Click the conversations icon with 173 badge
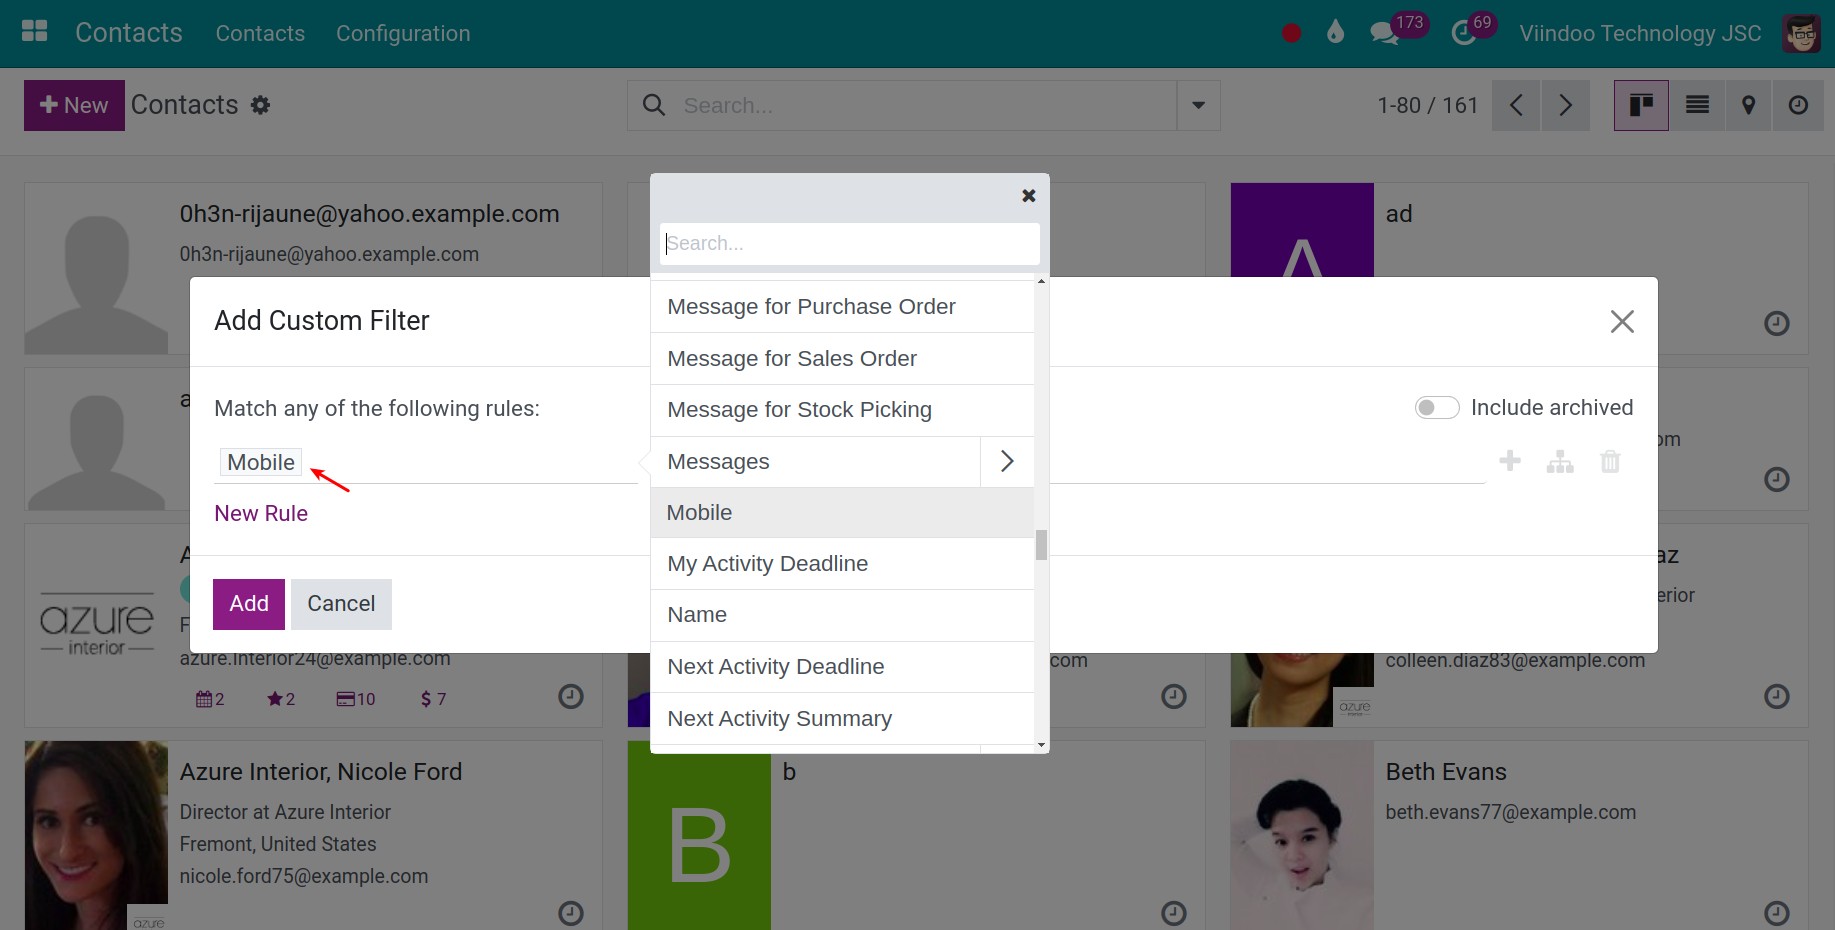The width and height of the screenshot is (1835, 930). point(1385,33)
